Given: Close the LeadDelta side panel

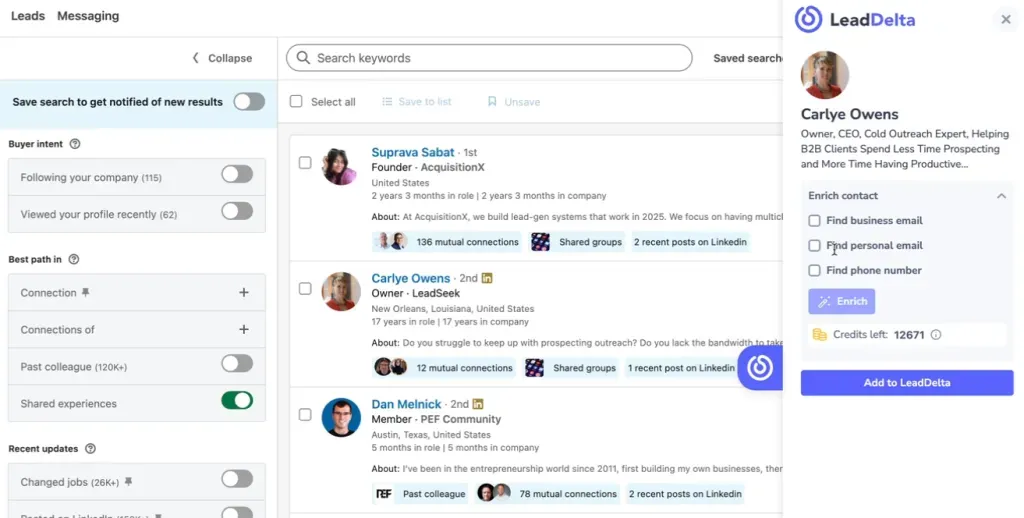Looking at the screenshot, I should [1006, 20].
